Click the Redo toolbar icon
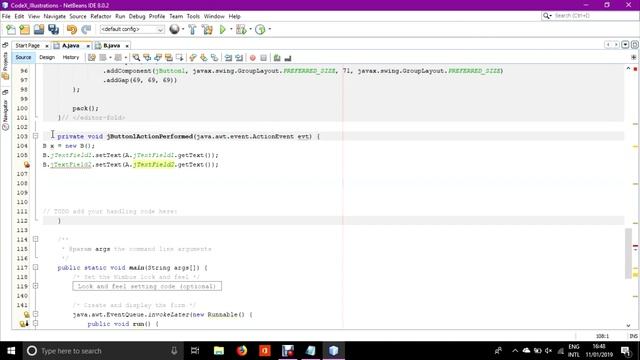 tap(86, 29)
